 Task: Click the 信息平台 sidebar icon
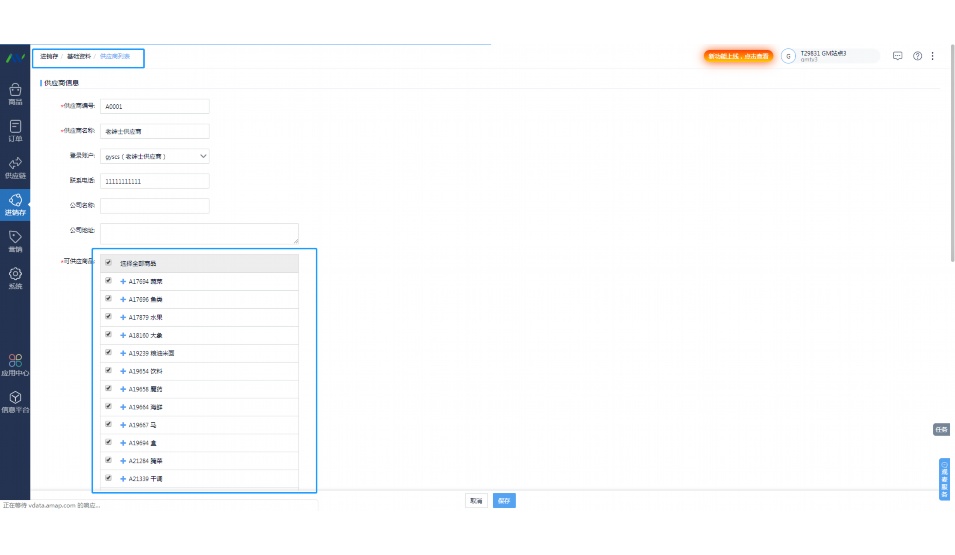15,401
